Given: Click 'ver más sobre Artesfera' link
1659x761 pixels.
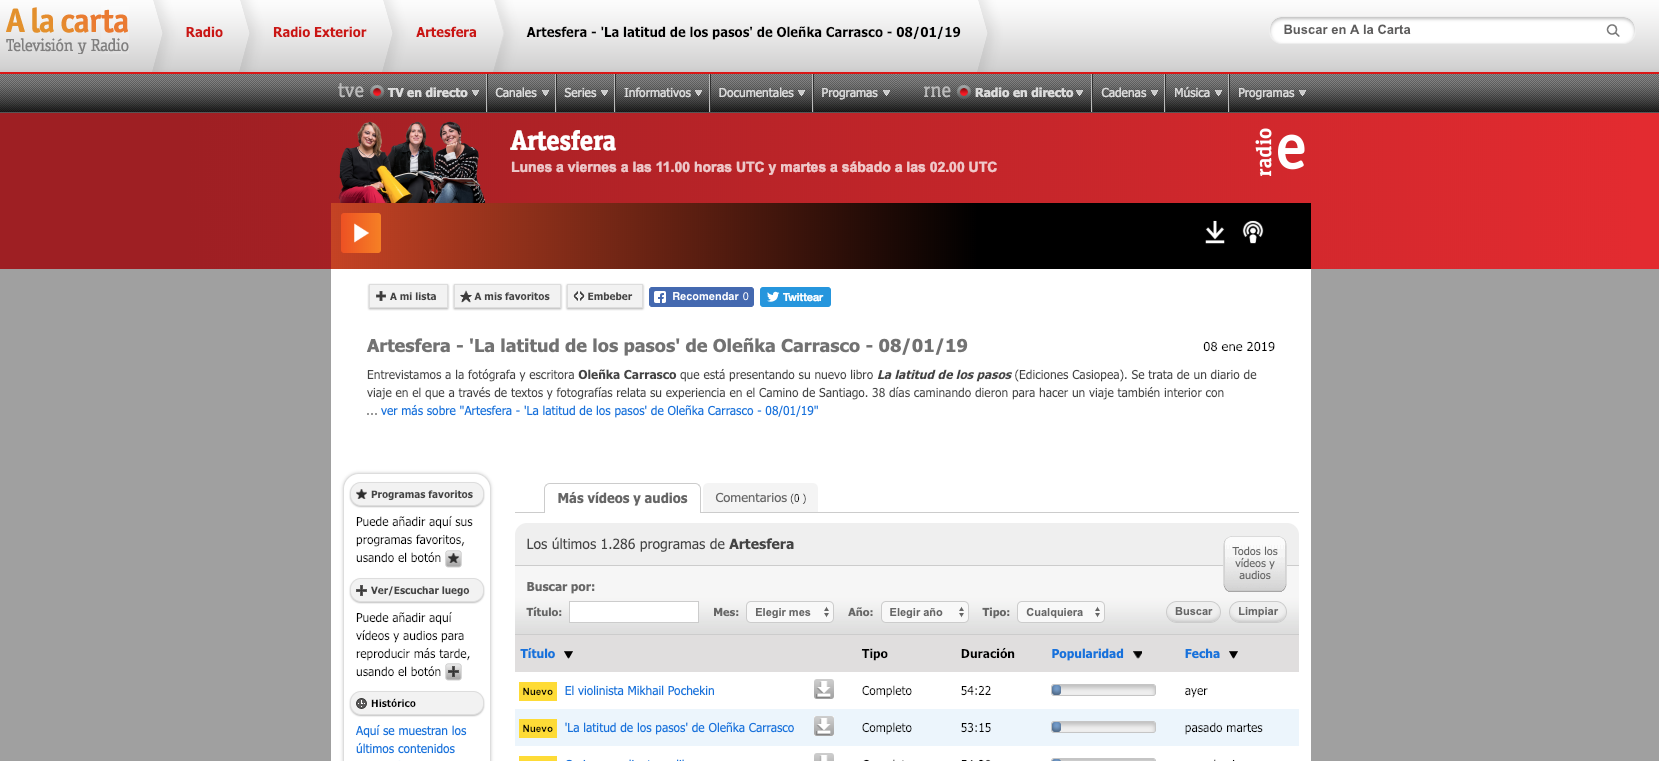Looking at the screenshot, I should 599,411.
